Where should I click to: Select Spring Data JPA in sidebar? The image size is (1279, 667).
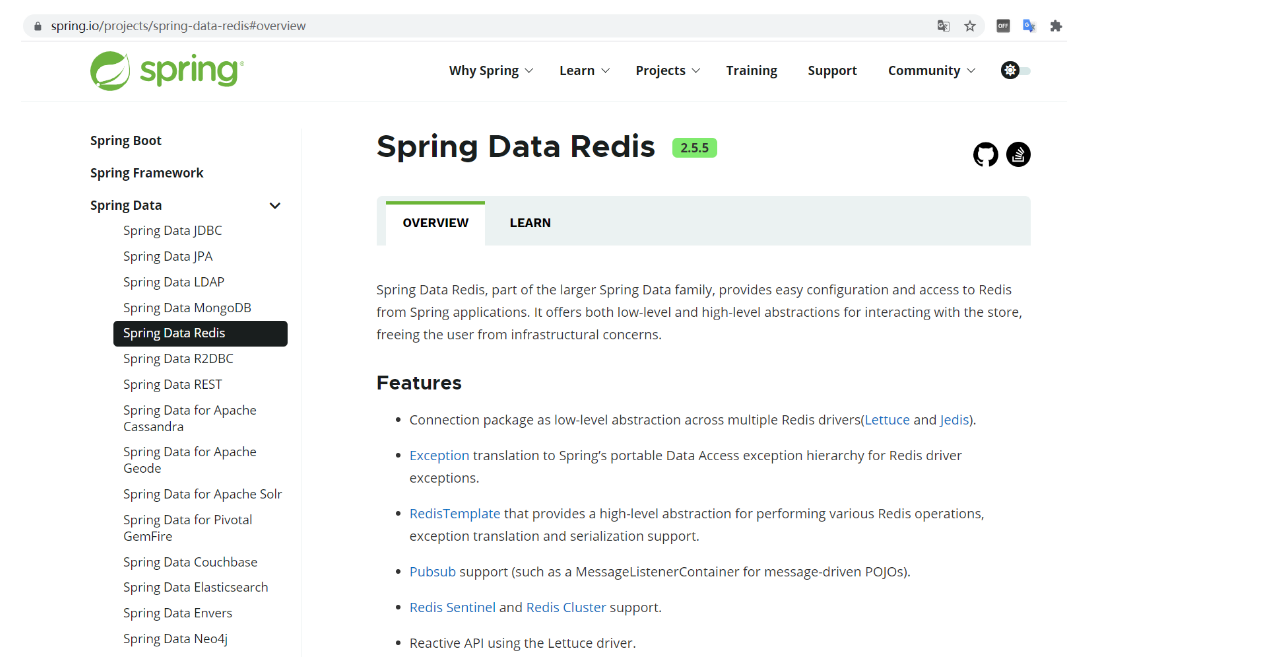pyautogui.click(x=168, y=257)
